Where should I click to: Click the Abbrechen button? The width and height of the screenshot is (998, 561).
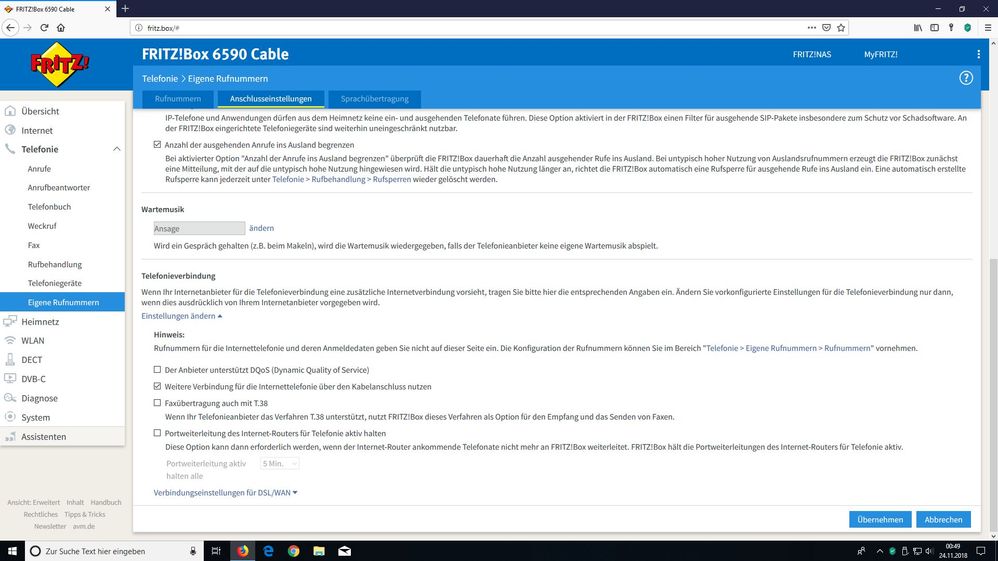pos(943,520)
